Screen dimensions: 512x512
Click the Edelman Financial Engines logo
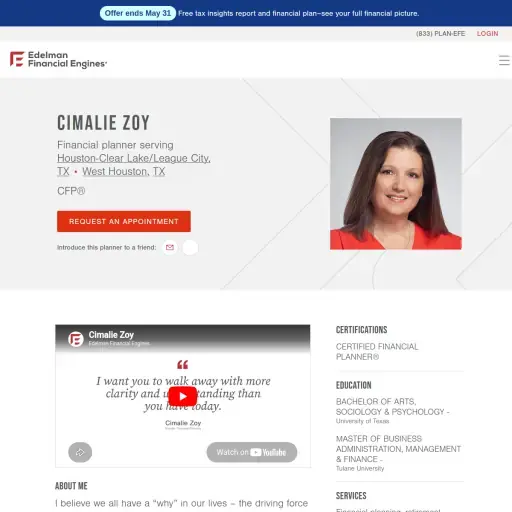click(58, 60)
